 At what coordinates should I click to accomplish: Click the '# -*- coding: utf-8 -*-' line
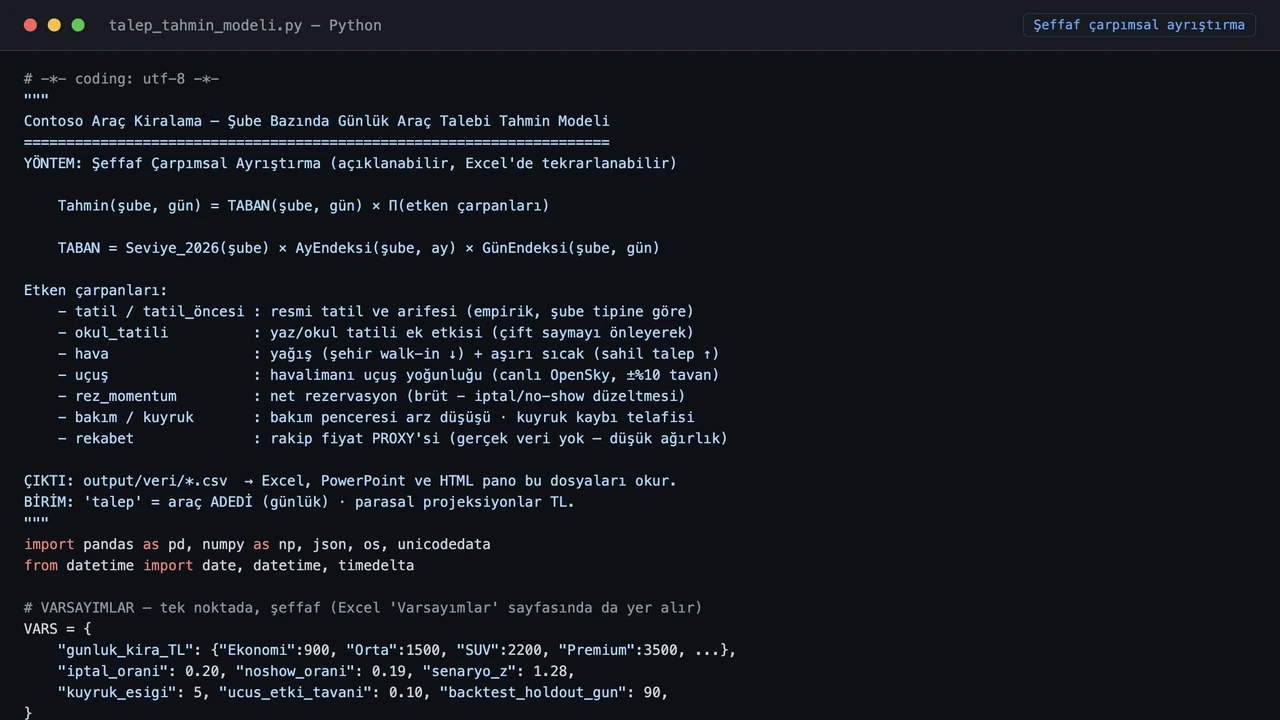122,79
